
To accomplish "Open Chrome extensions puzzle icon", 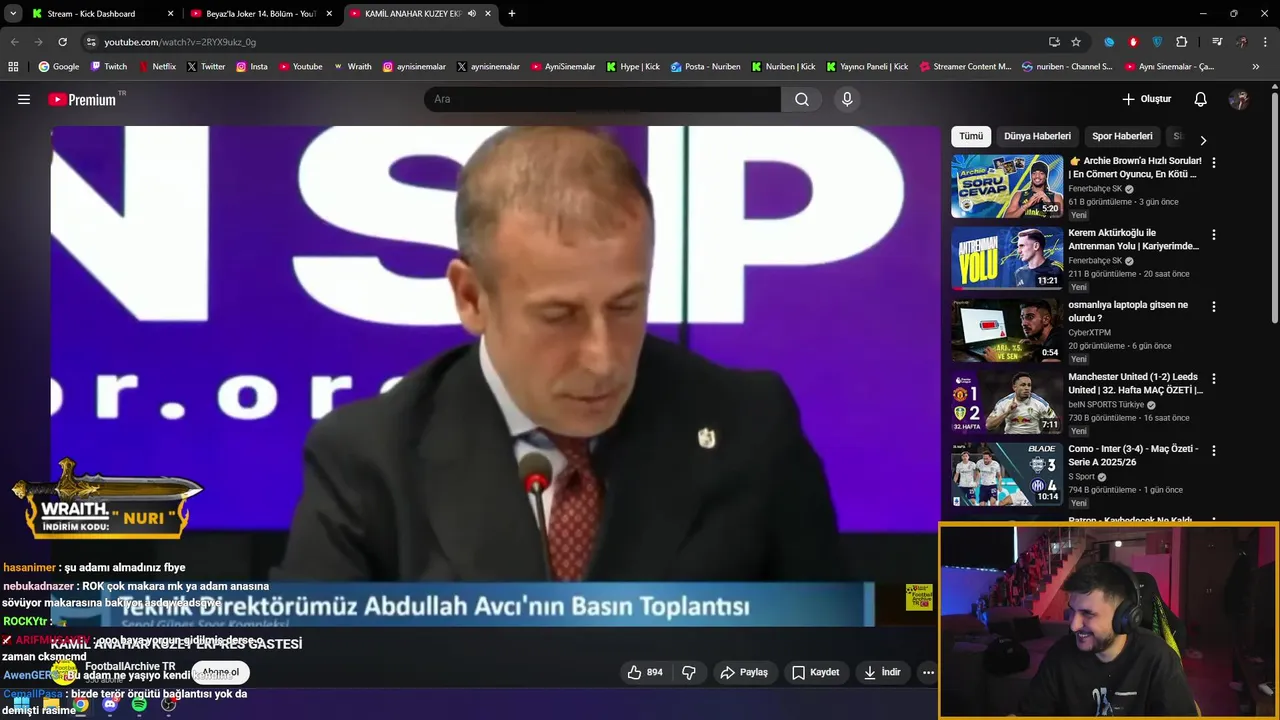I will (1182, 42).
